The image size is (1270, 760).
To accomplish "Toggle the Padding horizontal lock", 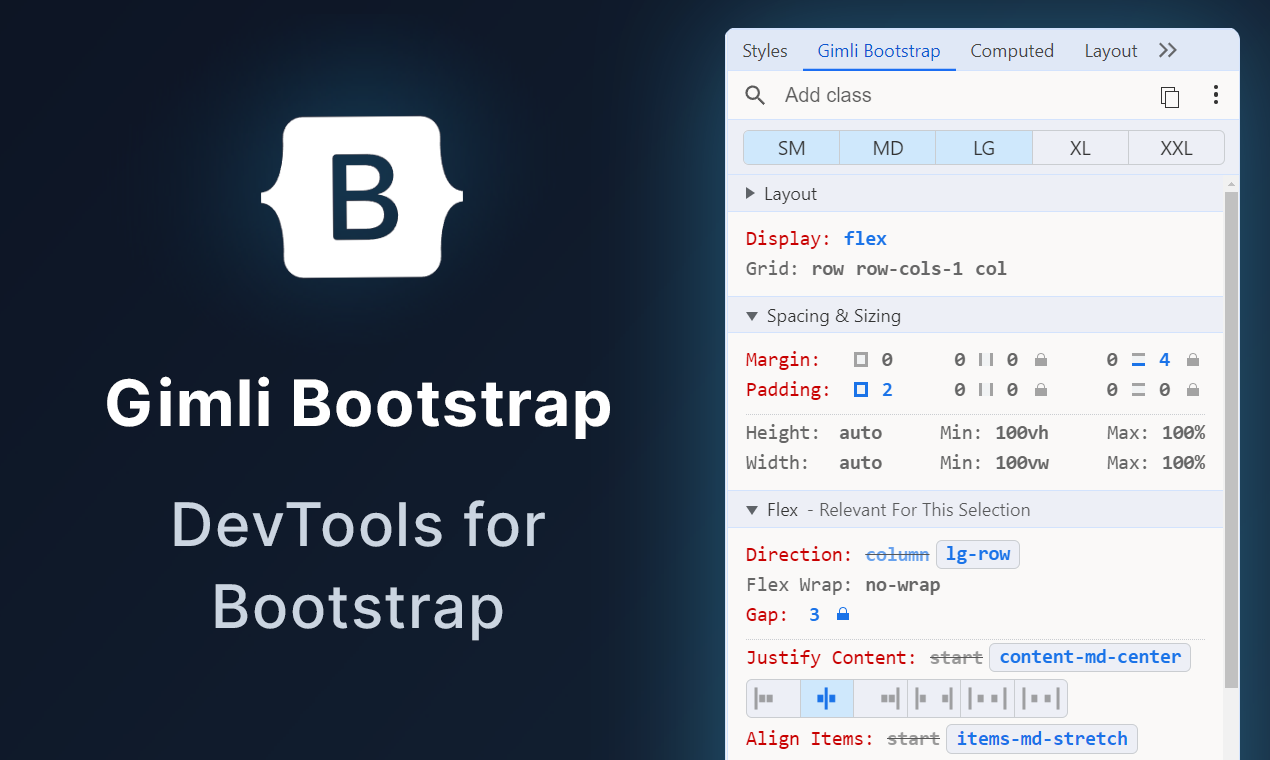I will [1041, 390].
